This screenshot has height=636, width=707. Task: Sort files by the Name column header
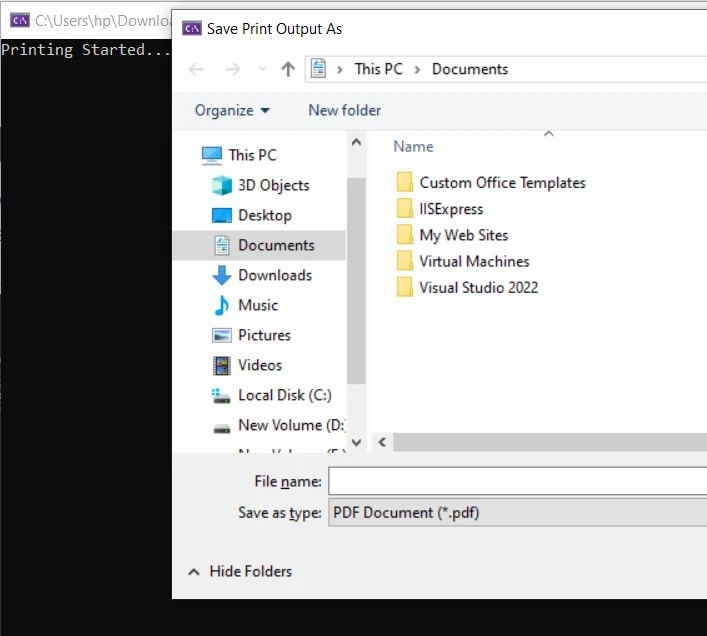click(413, 146)
